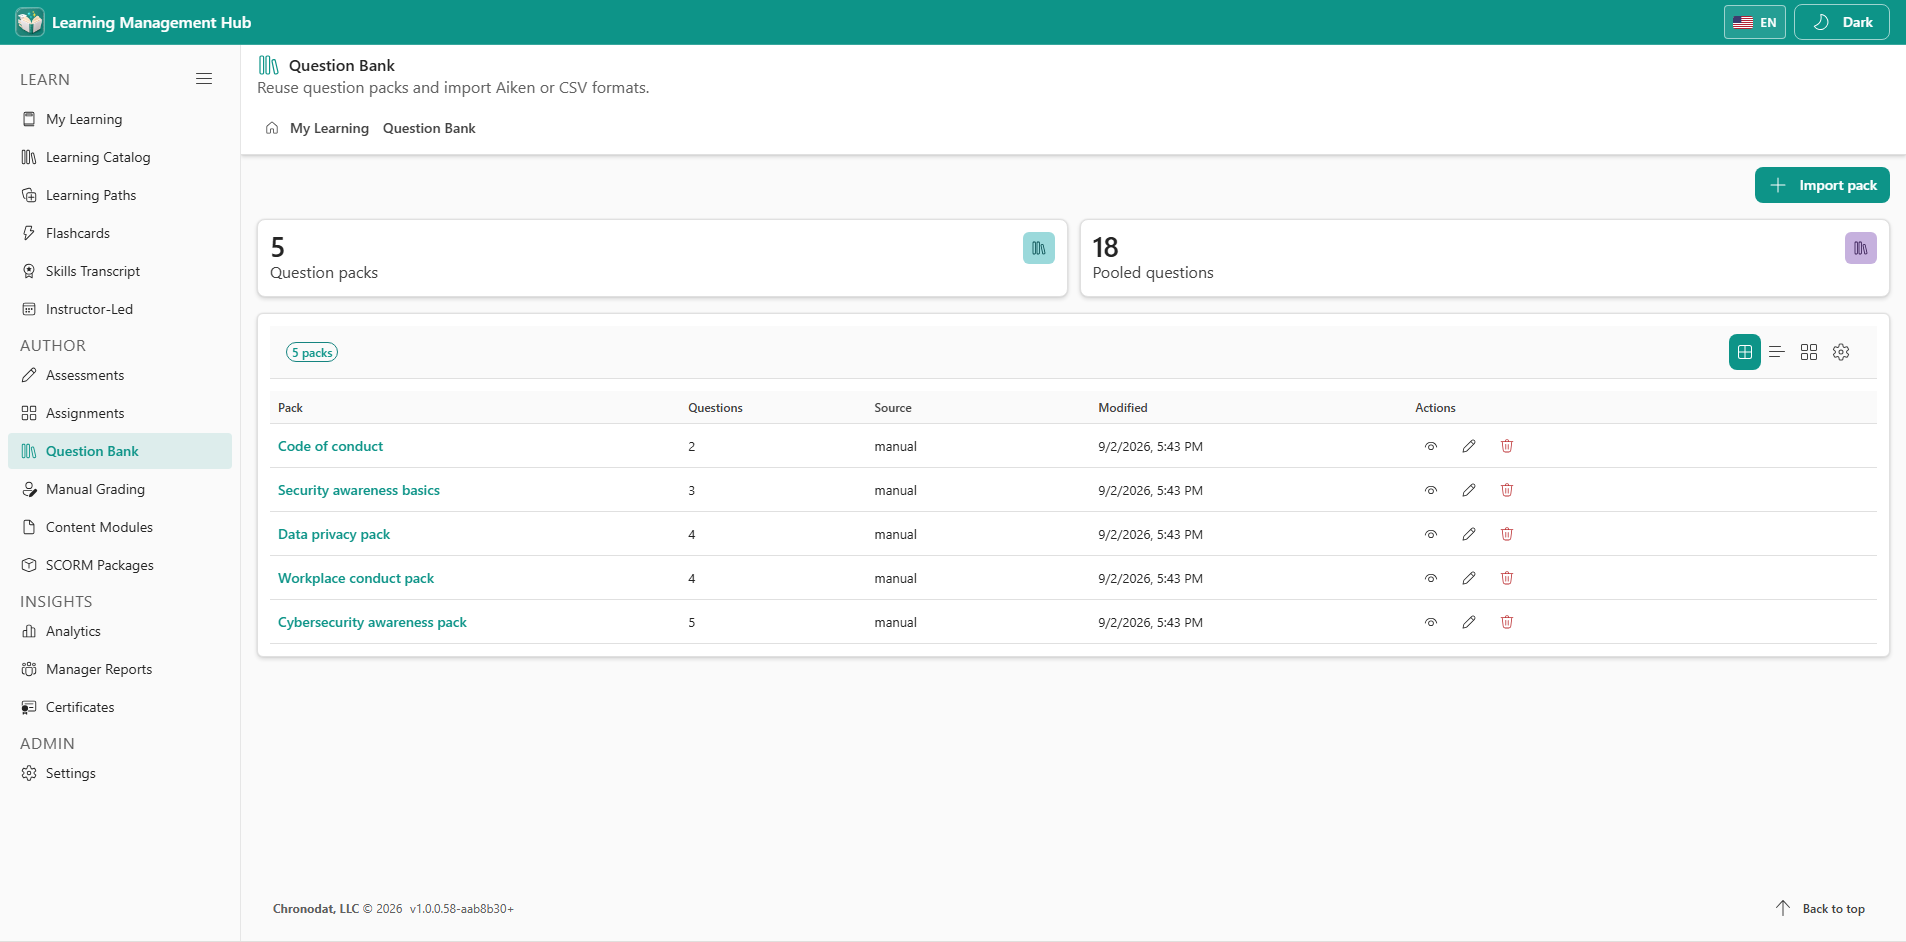Open Content Modules in sidebar
The width and height of the screenshot is (1906, 942).
[120, 527]
